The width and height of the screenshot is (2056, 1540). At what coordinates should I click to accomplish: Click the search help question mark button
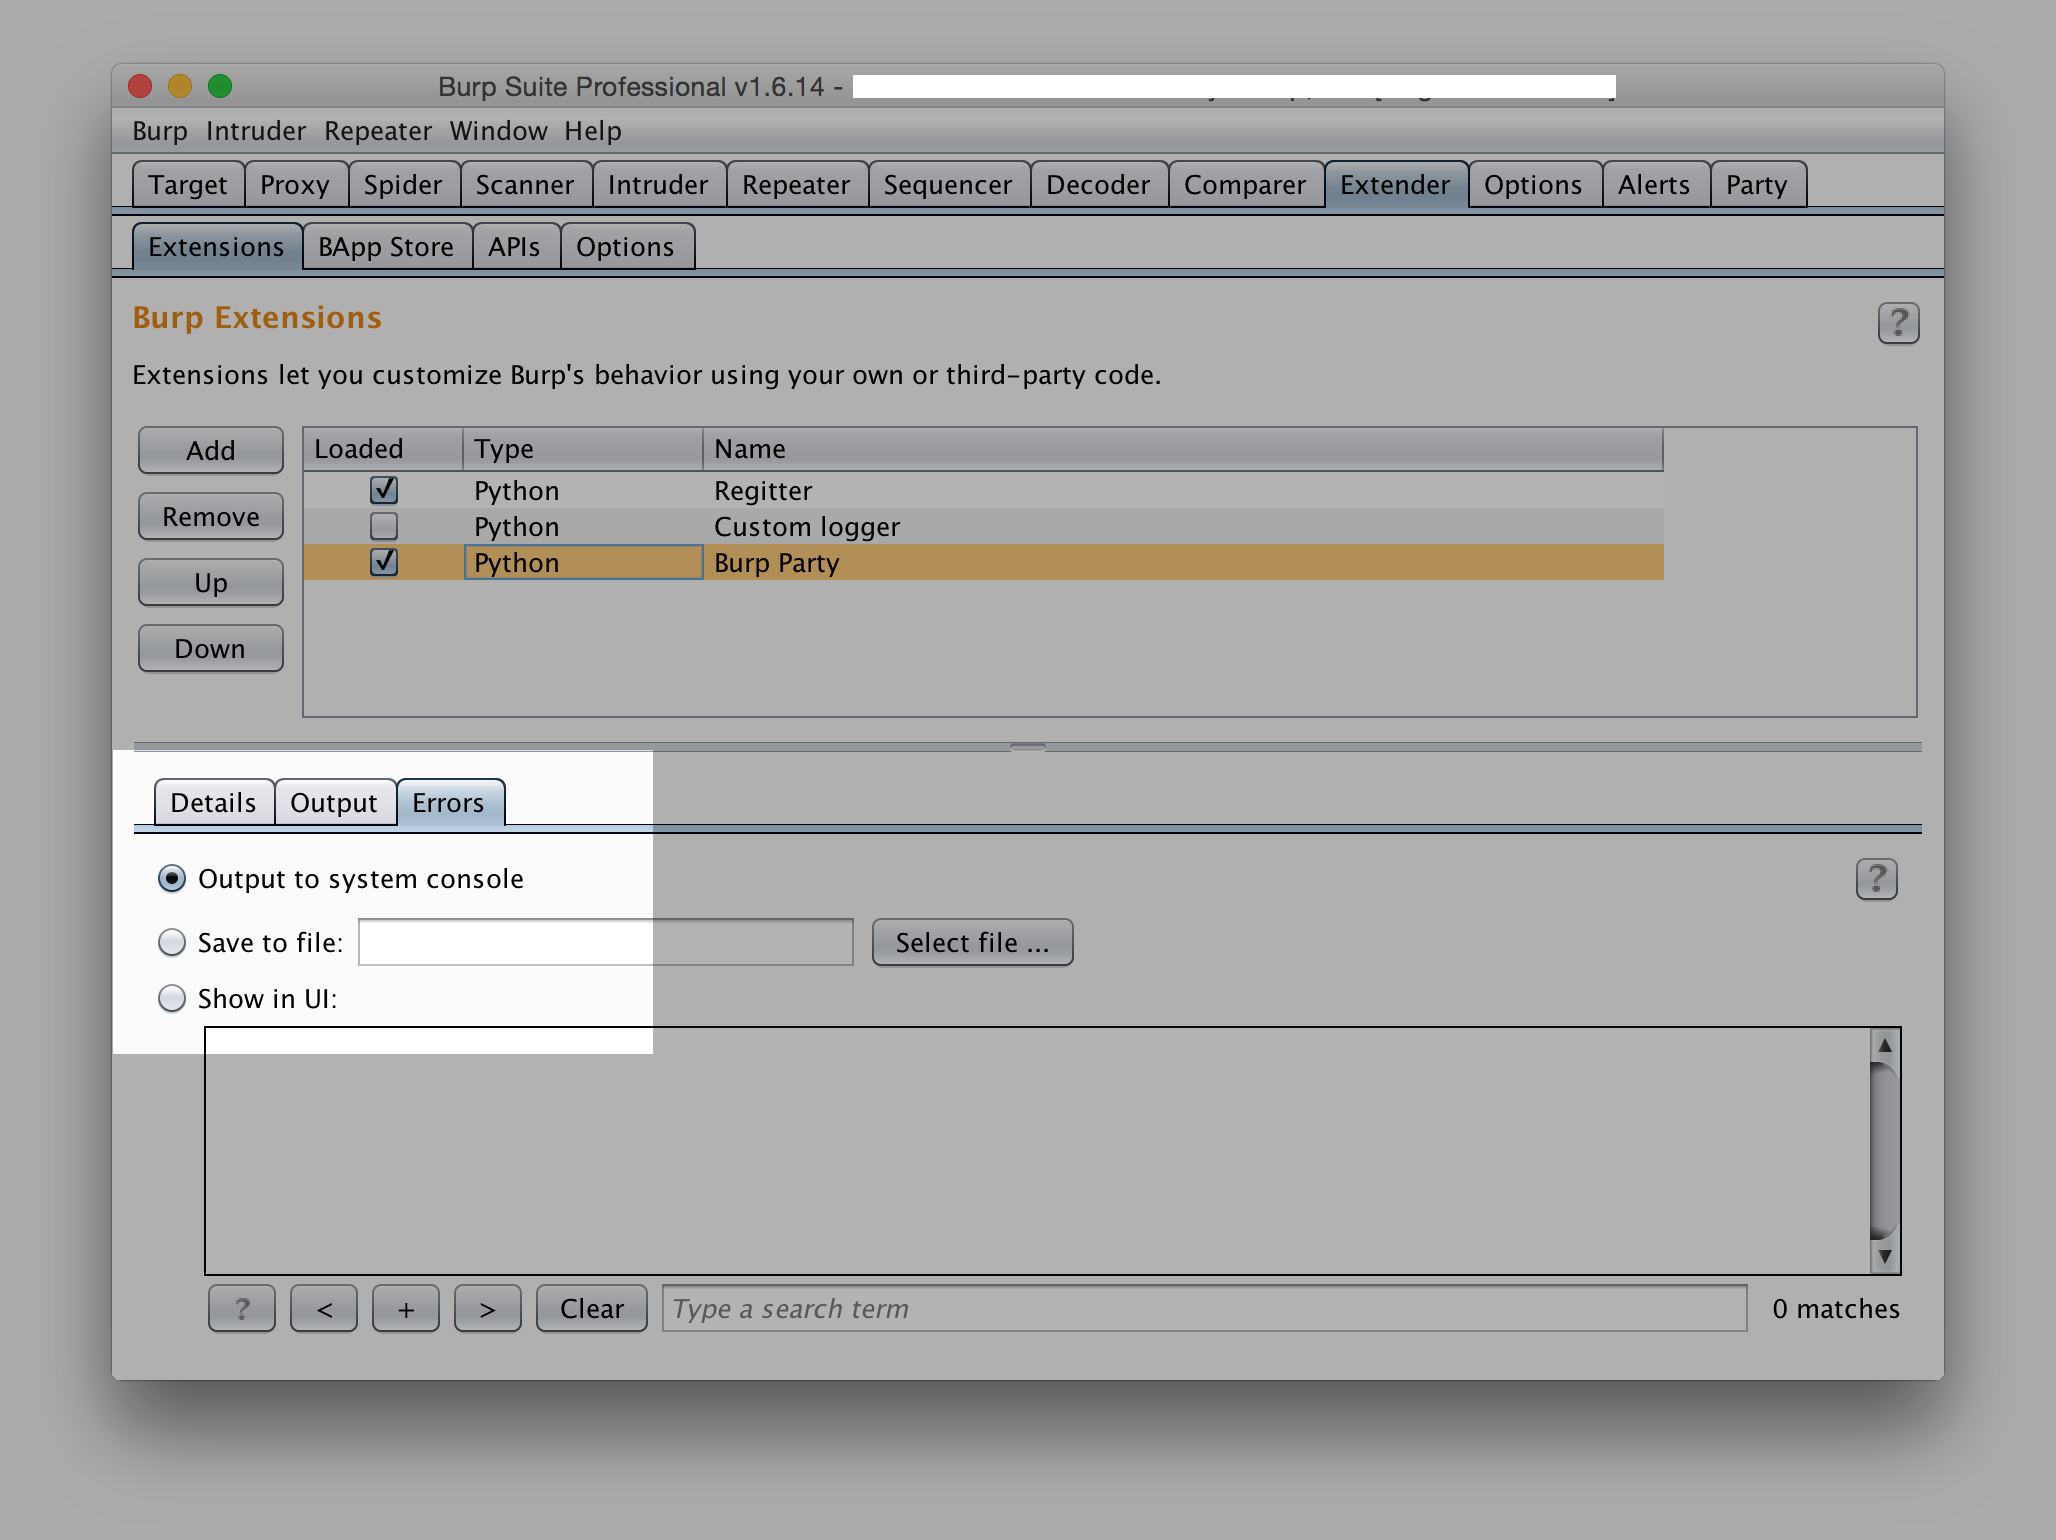[x=241, y=1308]
